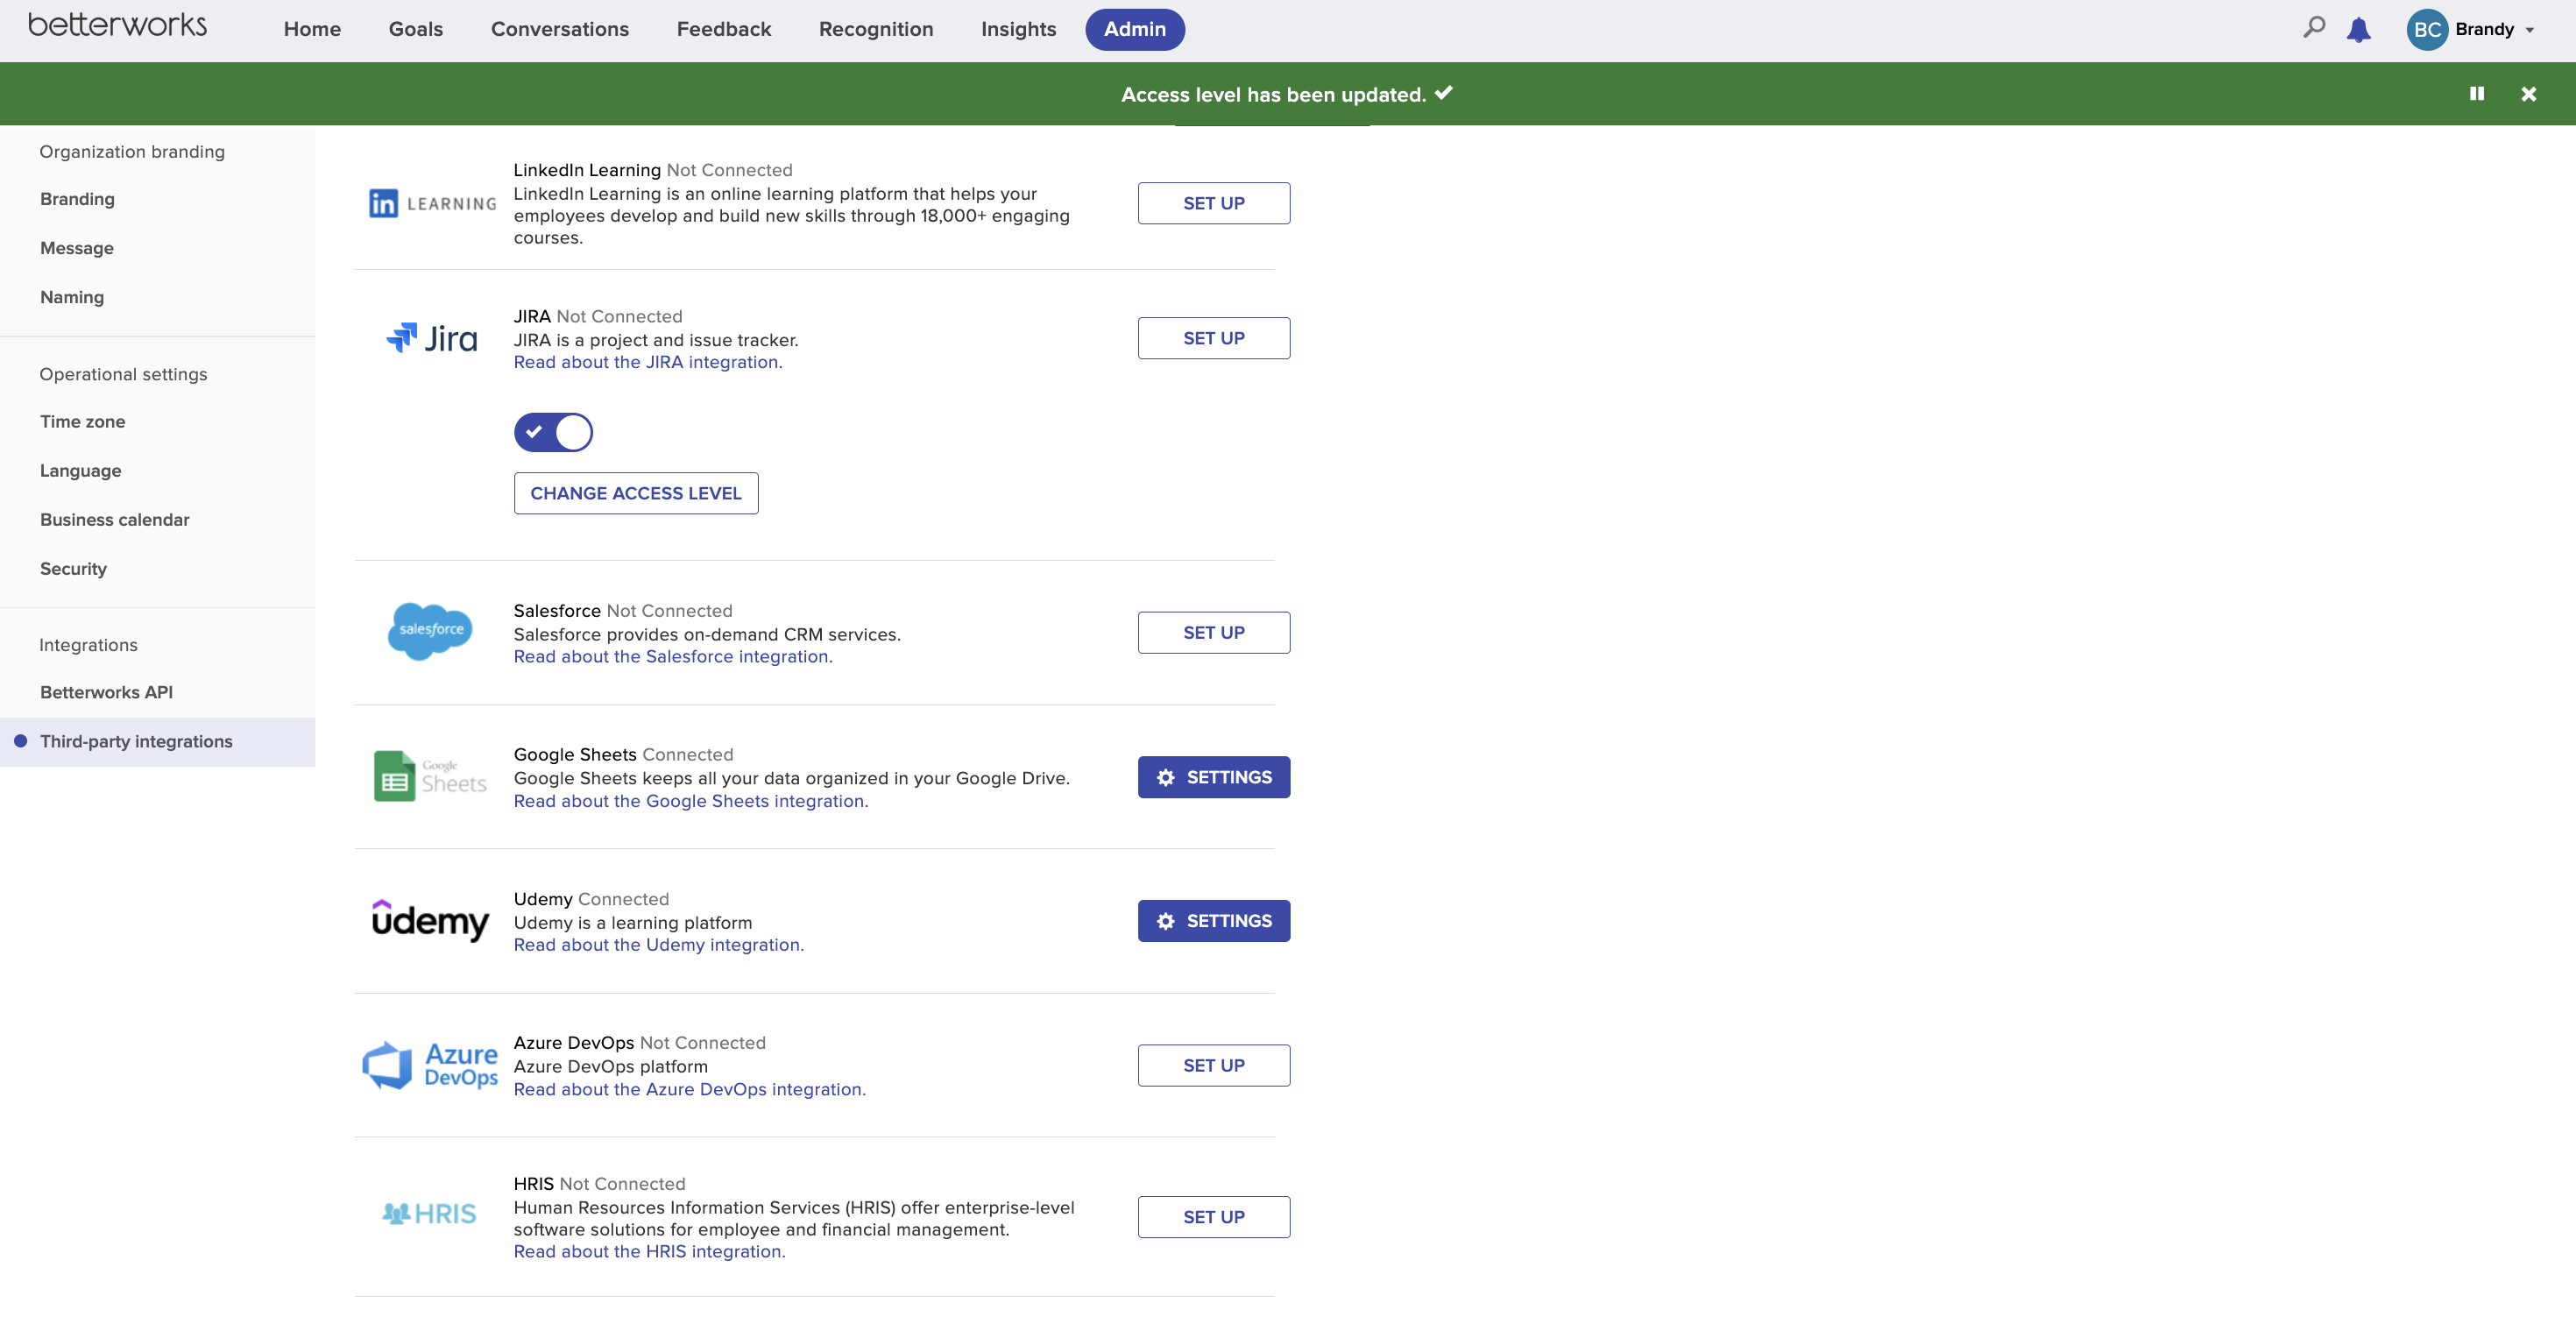Read about the Azure DevOps integration
This screenshot has width=2576, height=1317.
click(689, 1089)
